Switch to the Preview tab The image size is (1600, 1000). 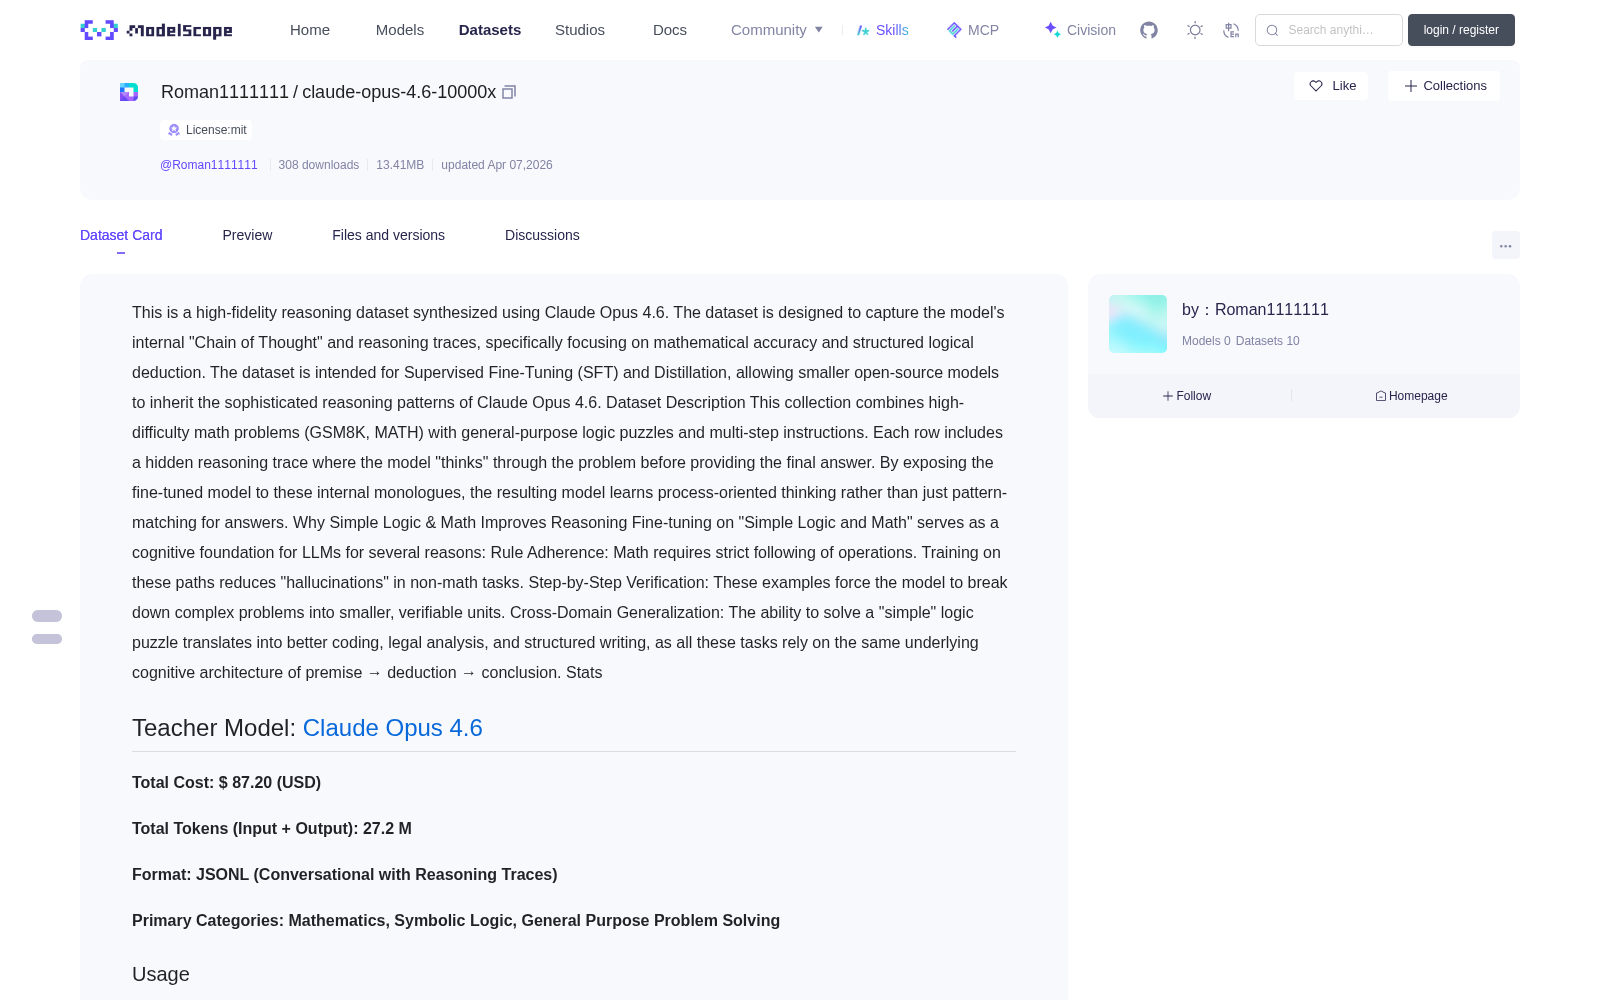click(247, 235)
